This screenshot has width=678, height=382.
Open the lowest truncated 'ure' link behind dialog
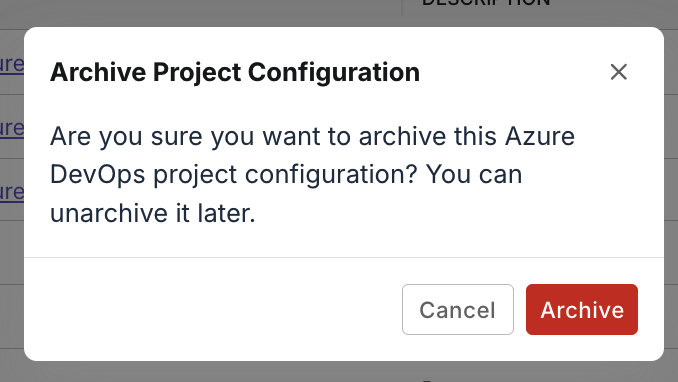[x=12, y=192]
